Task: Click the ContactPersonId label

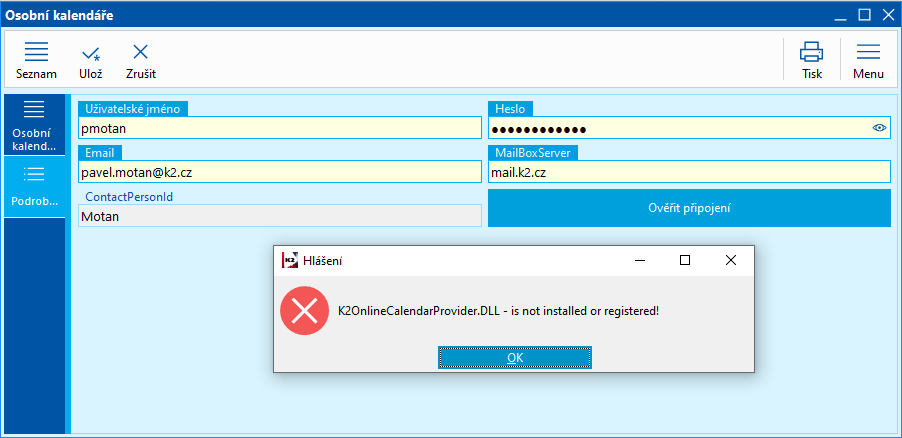Action: [x=129, y=197]
